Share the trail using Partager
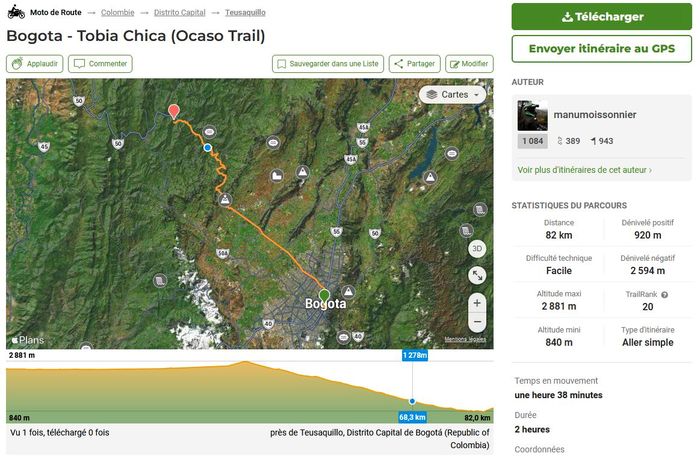This screenshot has height=459, width=700. click(414, 64)
